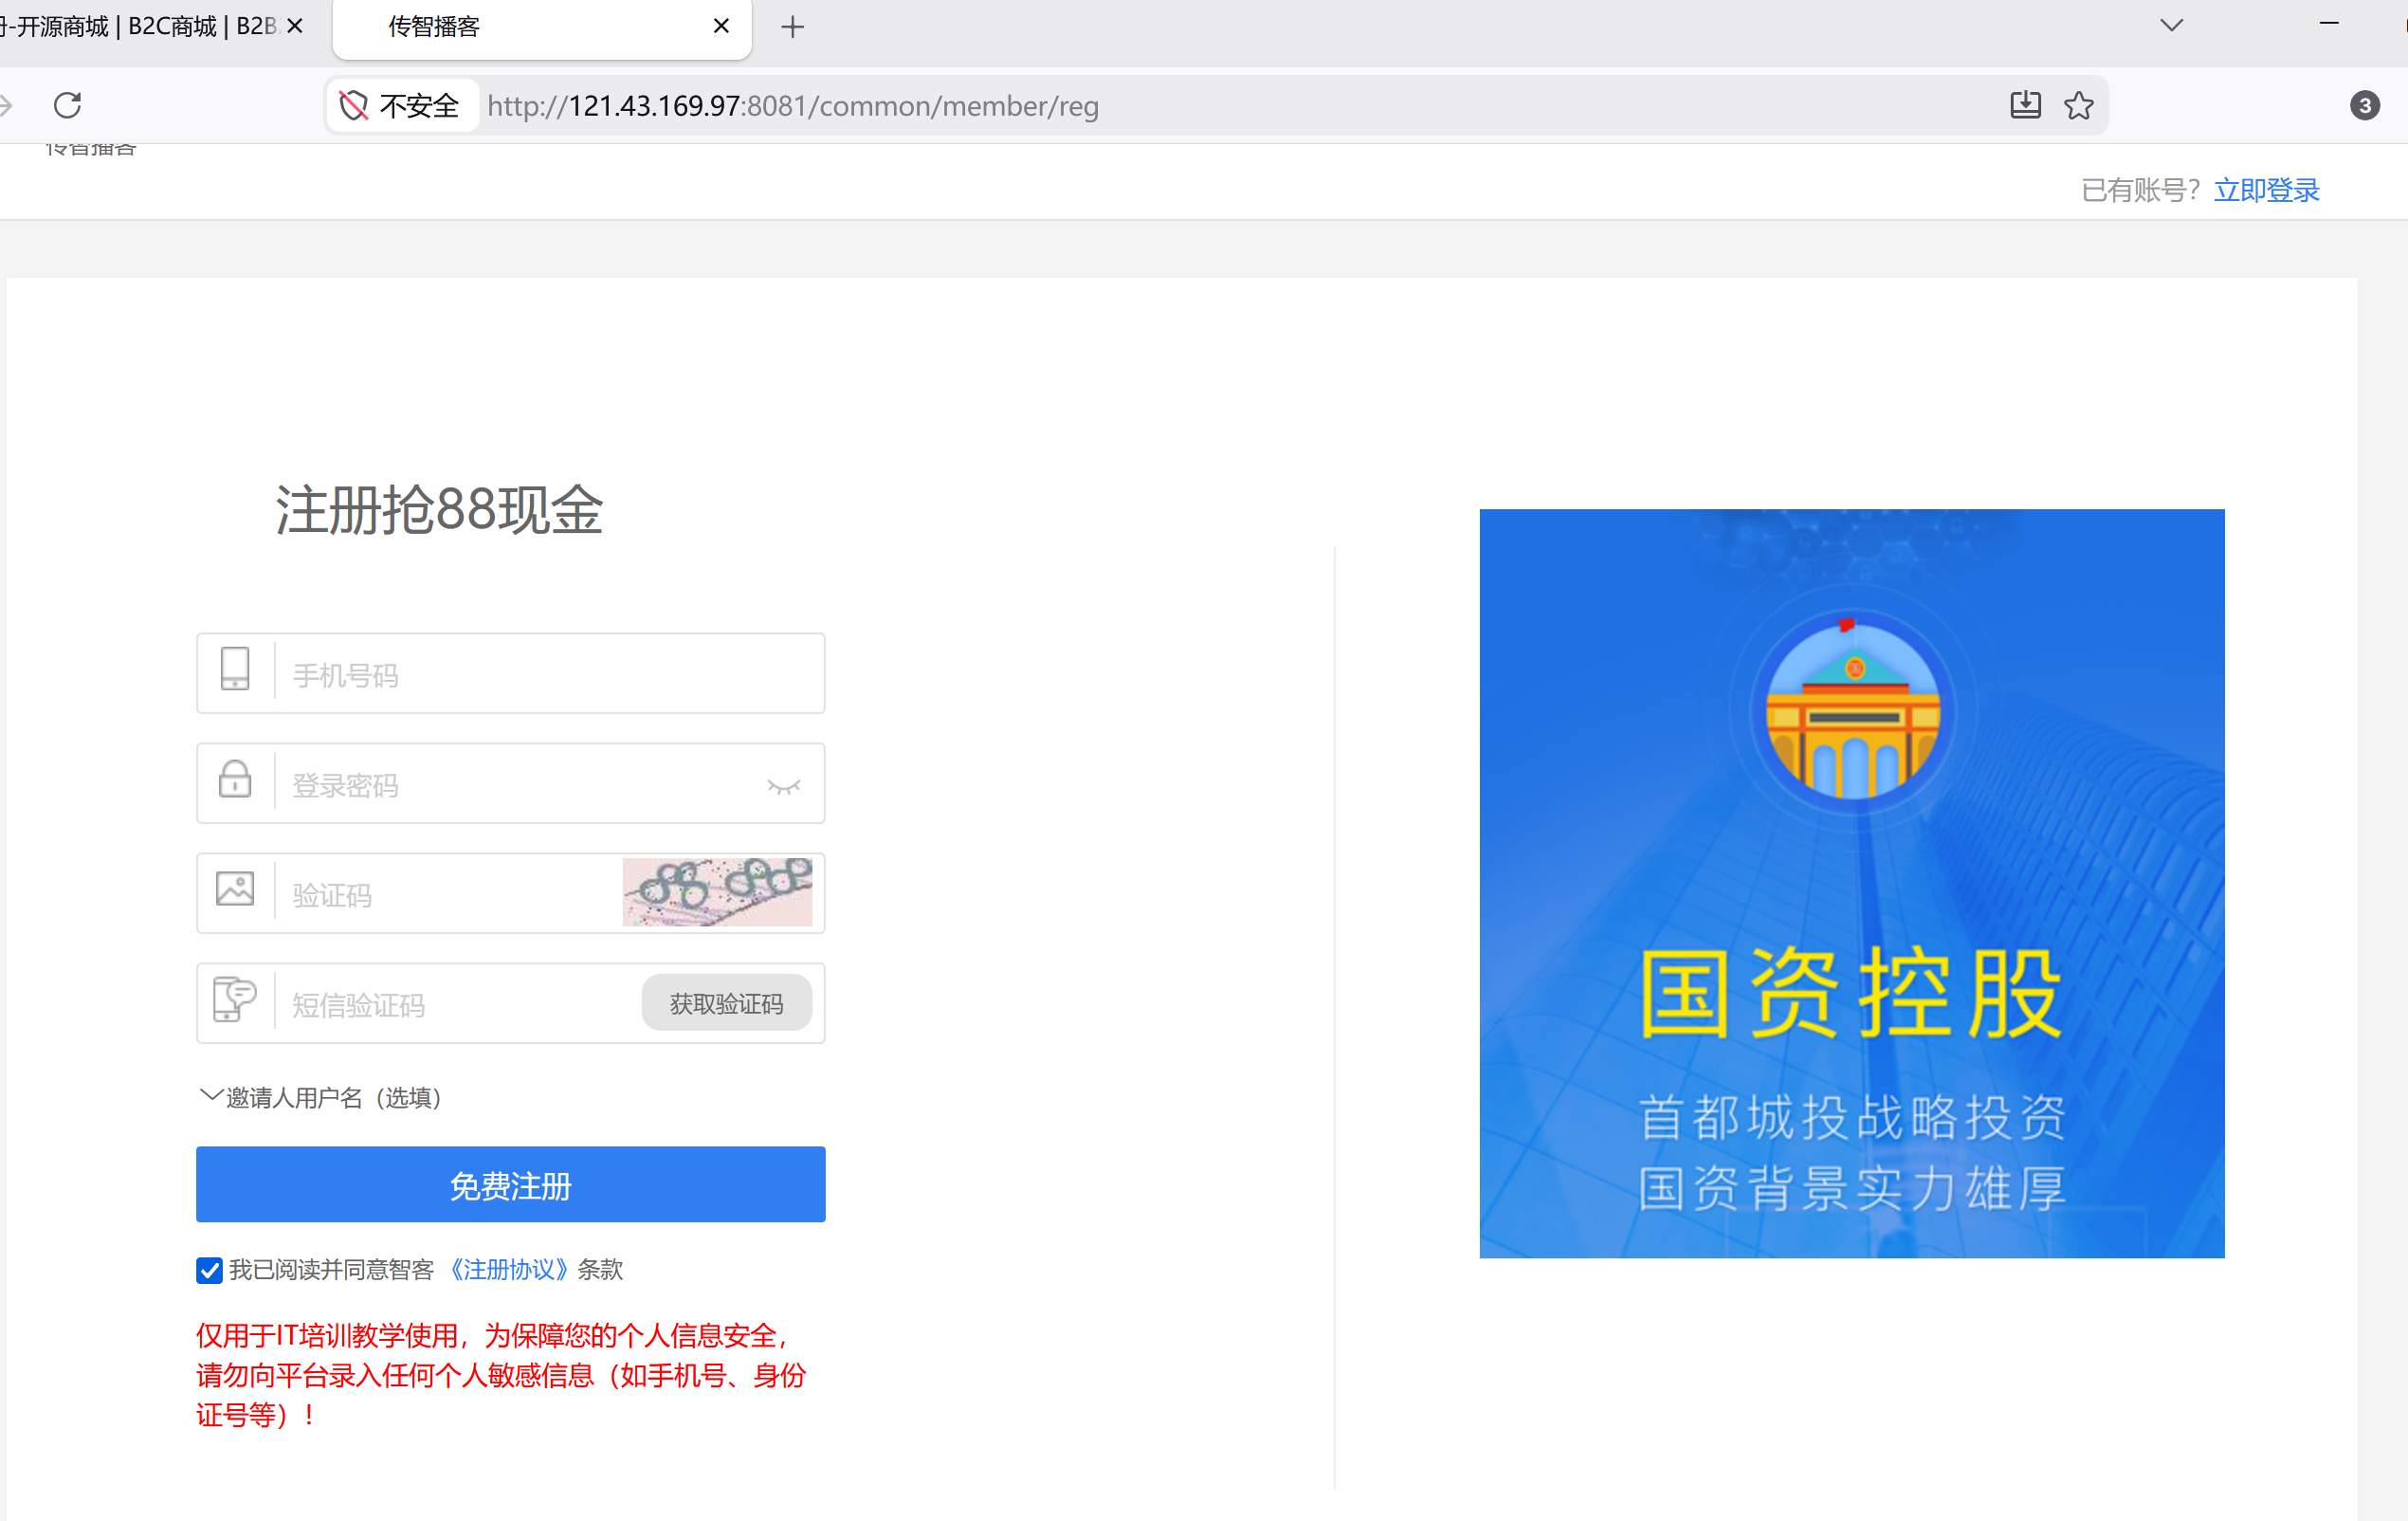Click the browser download icon
Viewport: 2408px width, 1521px height.
click(x=2025, y=105)
